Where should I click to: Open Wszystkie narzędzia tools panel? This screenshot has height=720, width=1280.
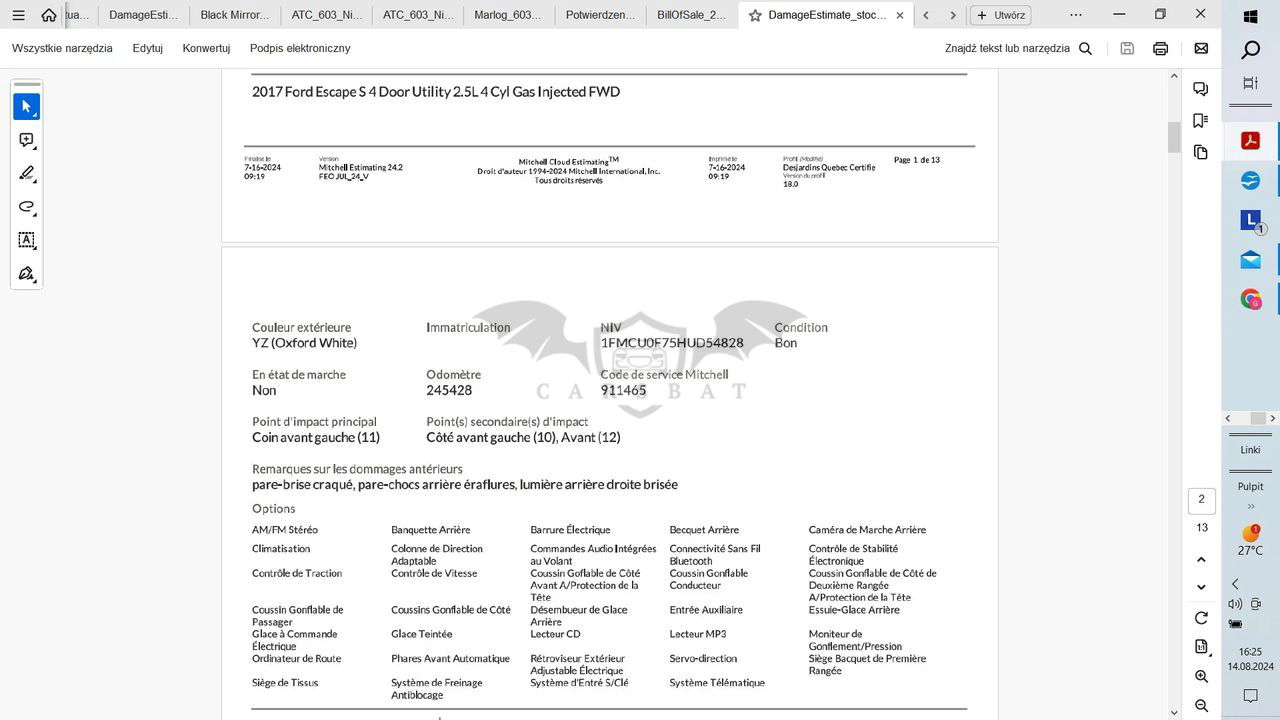click(x=62, y=48)
